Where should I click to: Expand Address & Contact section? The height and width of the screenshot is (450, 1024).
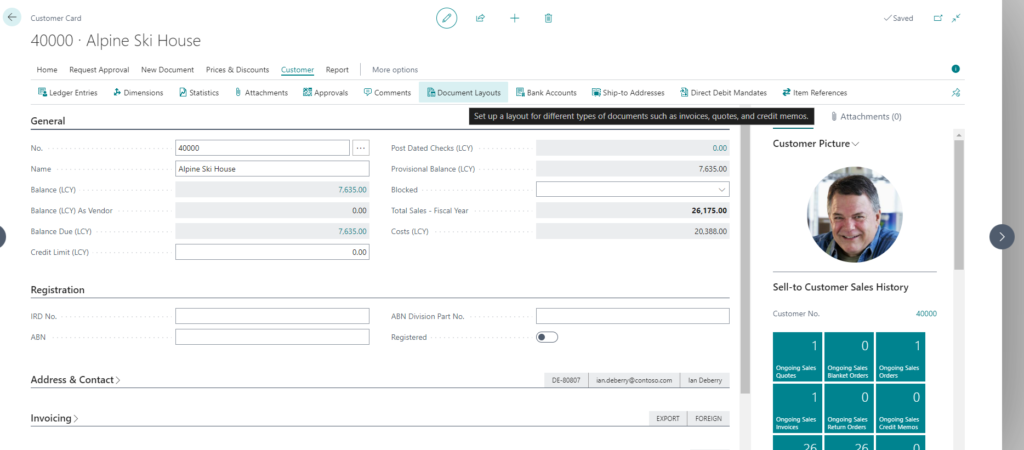tap(76, 379)
